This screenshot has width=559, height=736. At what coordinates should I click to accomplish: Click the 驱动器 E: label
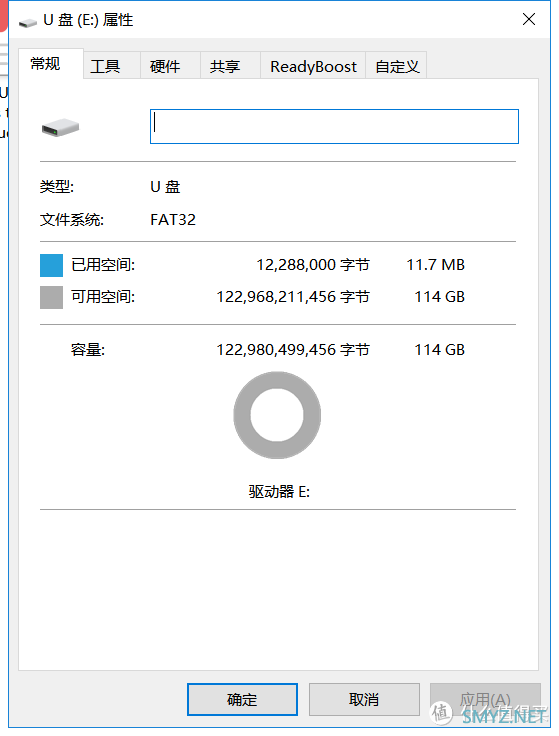[x=279, y=491]
